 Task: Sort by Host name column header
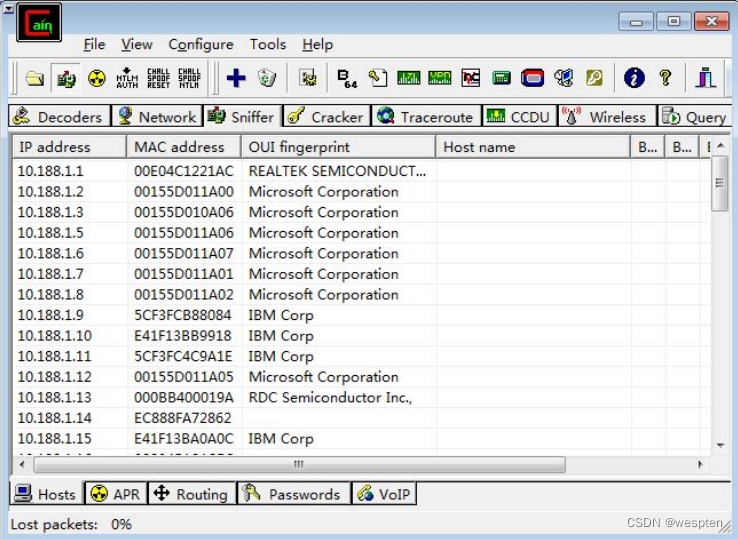tap(533, 147)
